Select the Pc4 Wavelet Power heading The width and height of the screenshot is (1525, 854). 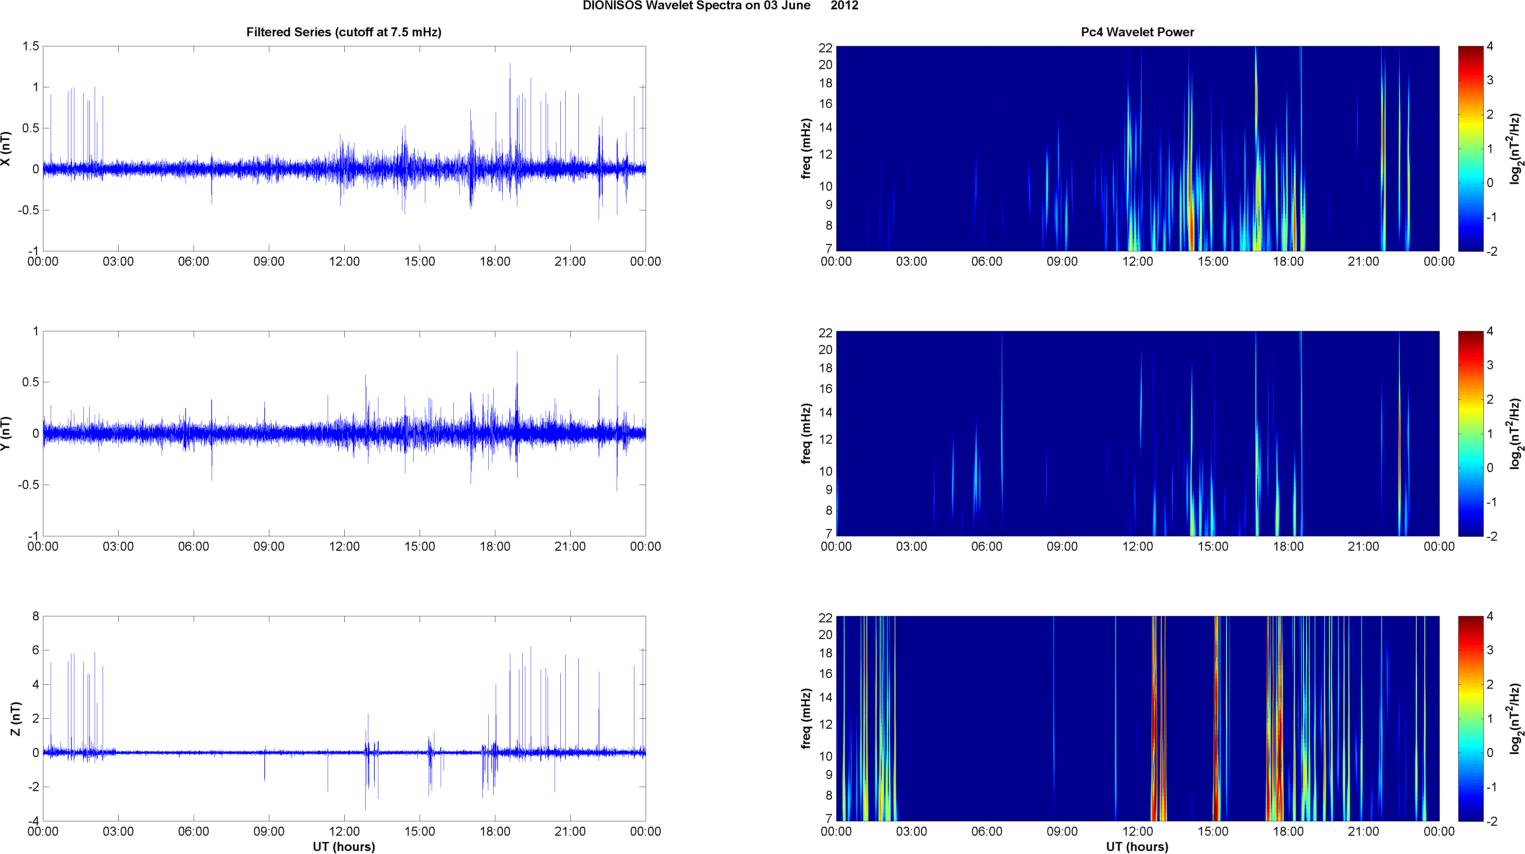pyautogui.click(x=1137, y=32)
